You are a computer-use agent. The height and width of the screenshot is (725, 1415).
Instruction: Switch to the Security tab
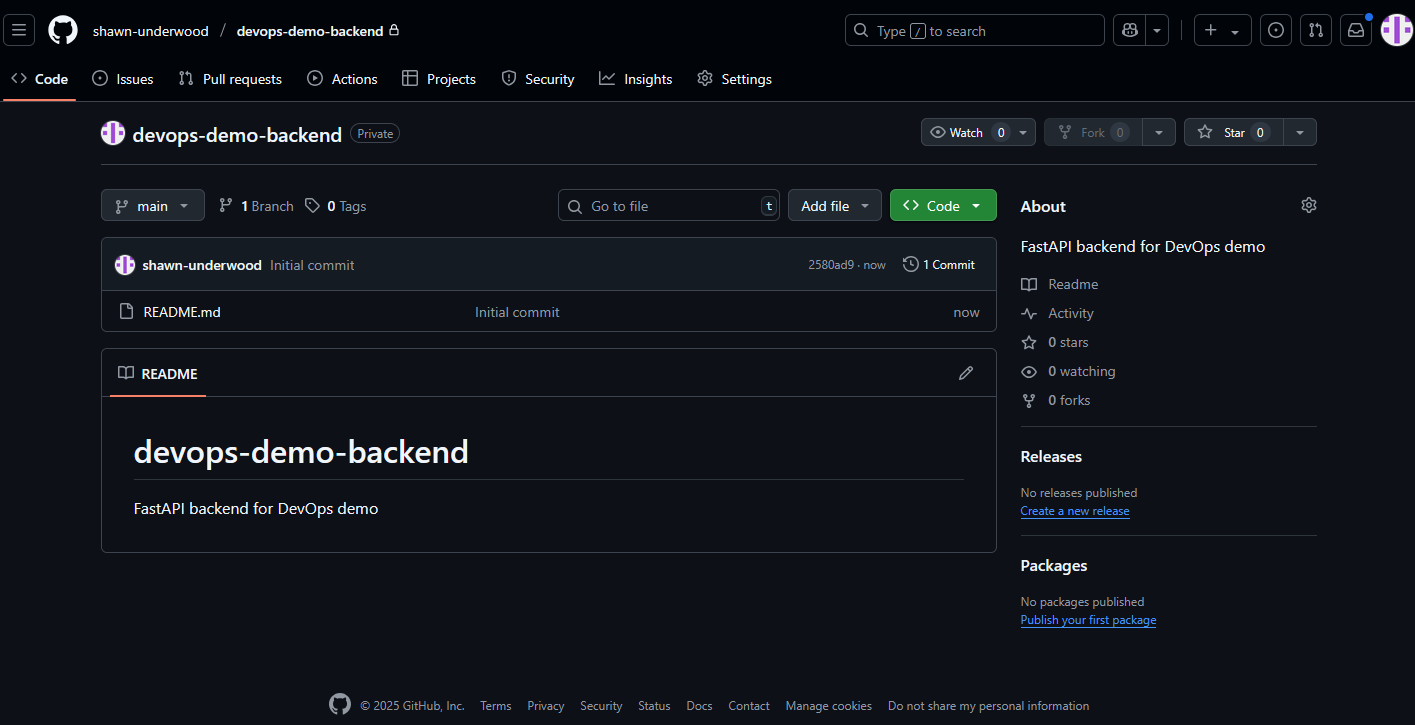[x=538, y=79]
